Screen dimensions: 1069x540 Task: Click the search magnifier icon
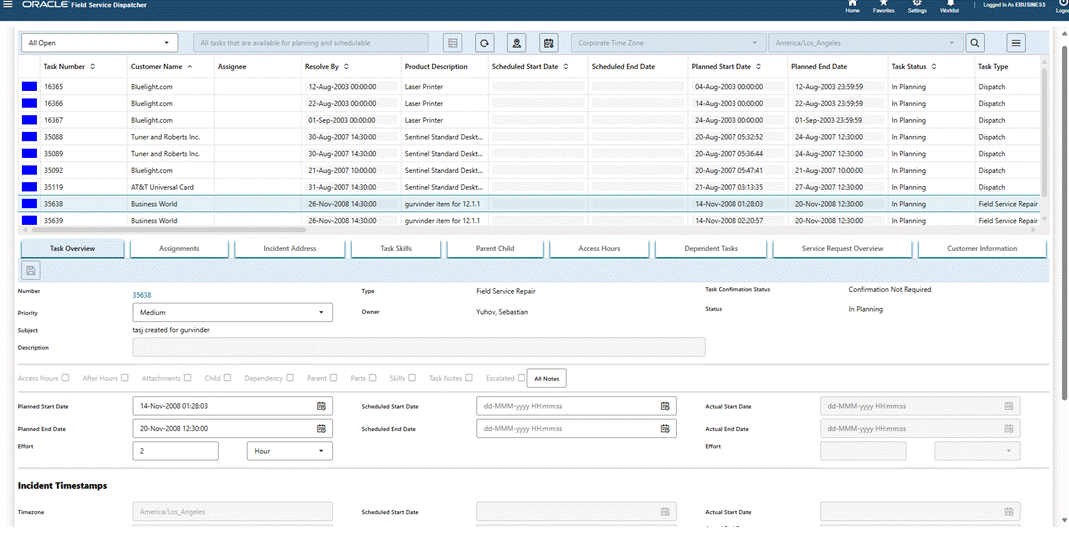coord(975,43)
